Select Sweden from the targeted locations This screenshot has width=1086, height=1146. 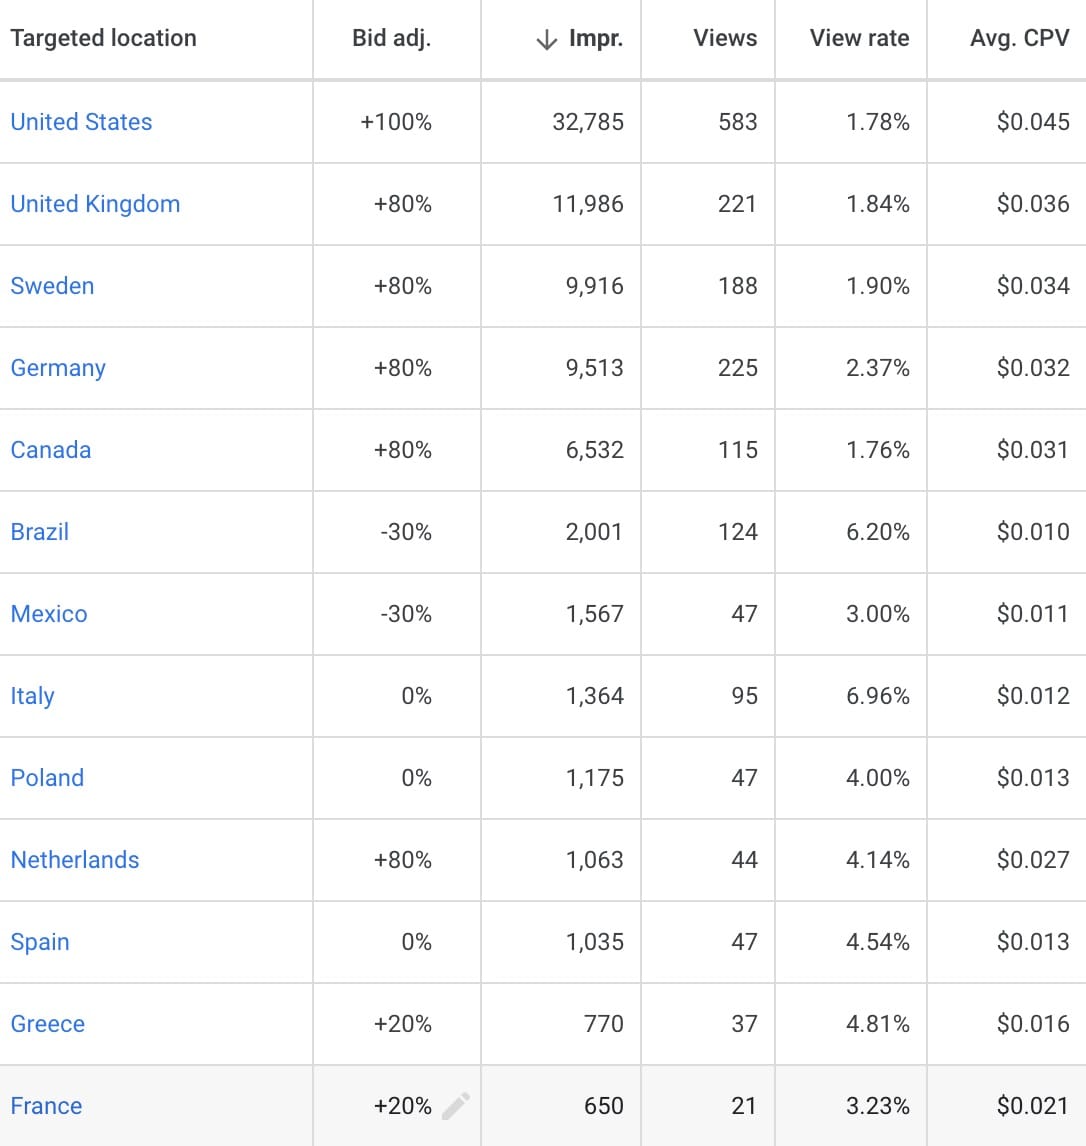coord(52,286)
